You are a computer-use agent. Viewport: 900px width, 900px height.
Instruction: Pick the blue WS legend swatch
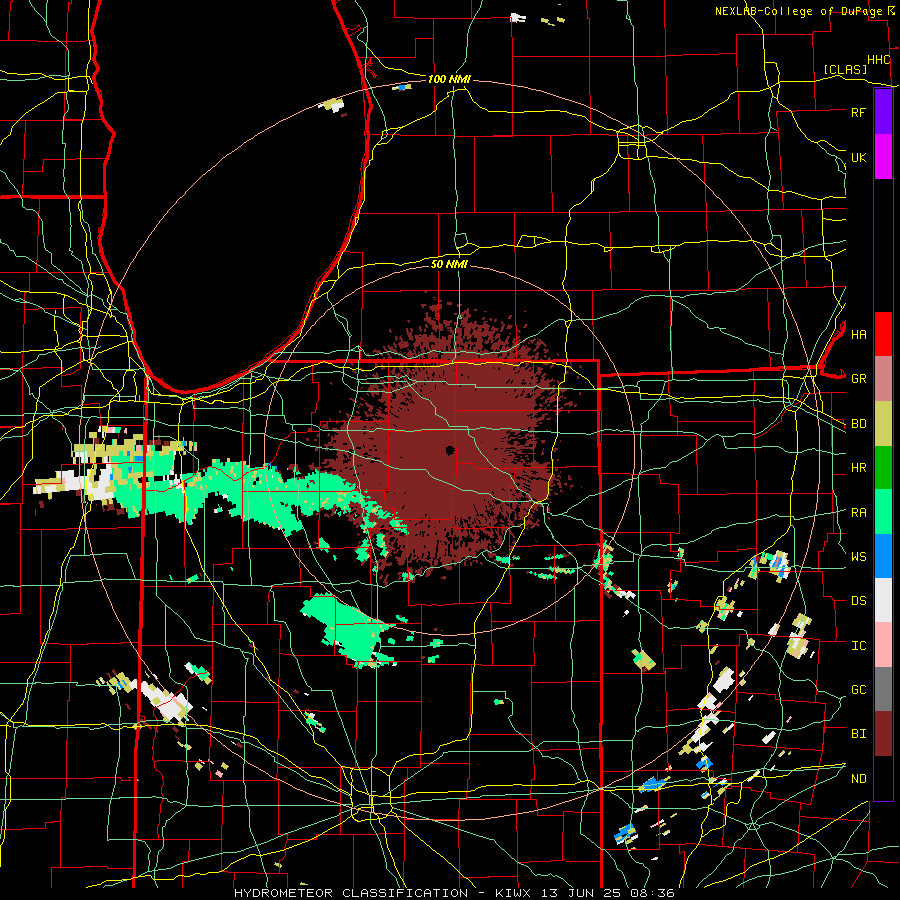(x=883, y=556)
